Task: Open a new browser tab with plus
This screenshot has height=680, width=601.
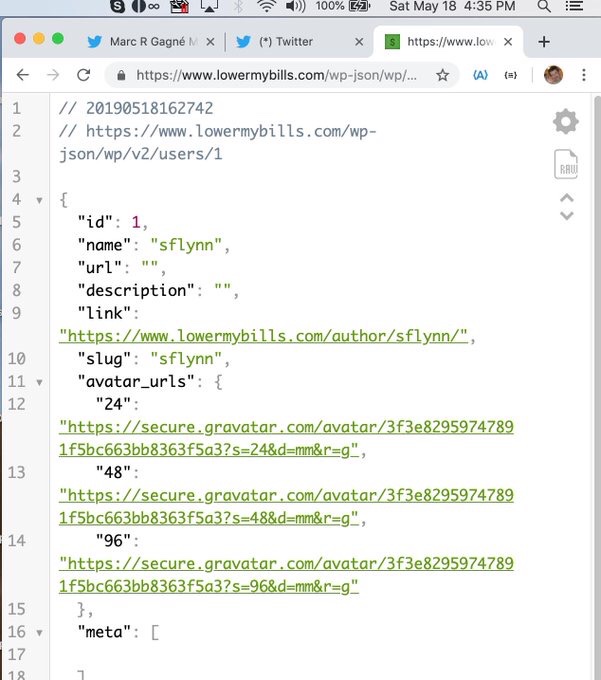Action: 544,42
